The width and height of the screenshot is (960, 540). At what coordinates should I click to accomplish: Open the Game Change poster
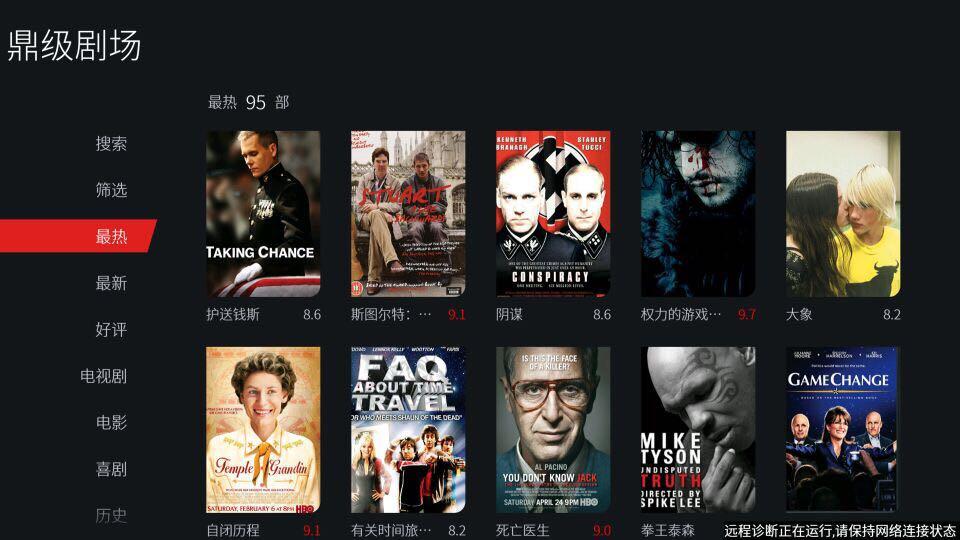click(843, 430)
